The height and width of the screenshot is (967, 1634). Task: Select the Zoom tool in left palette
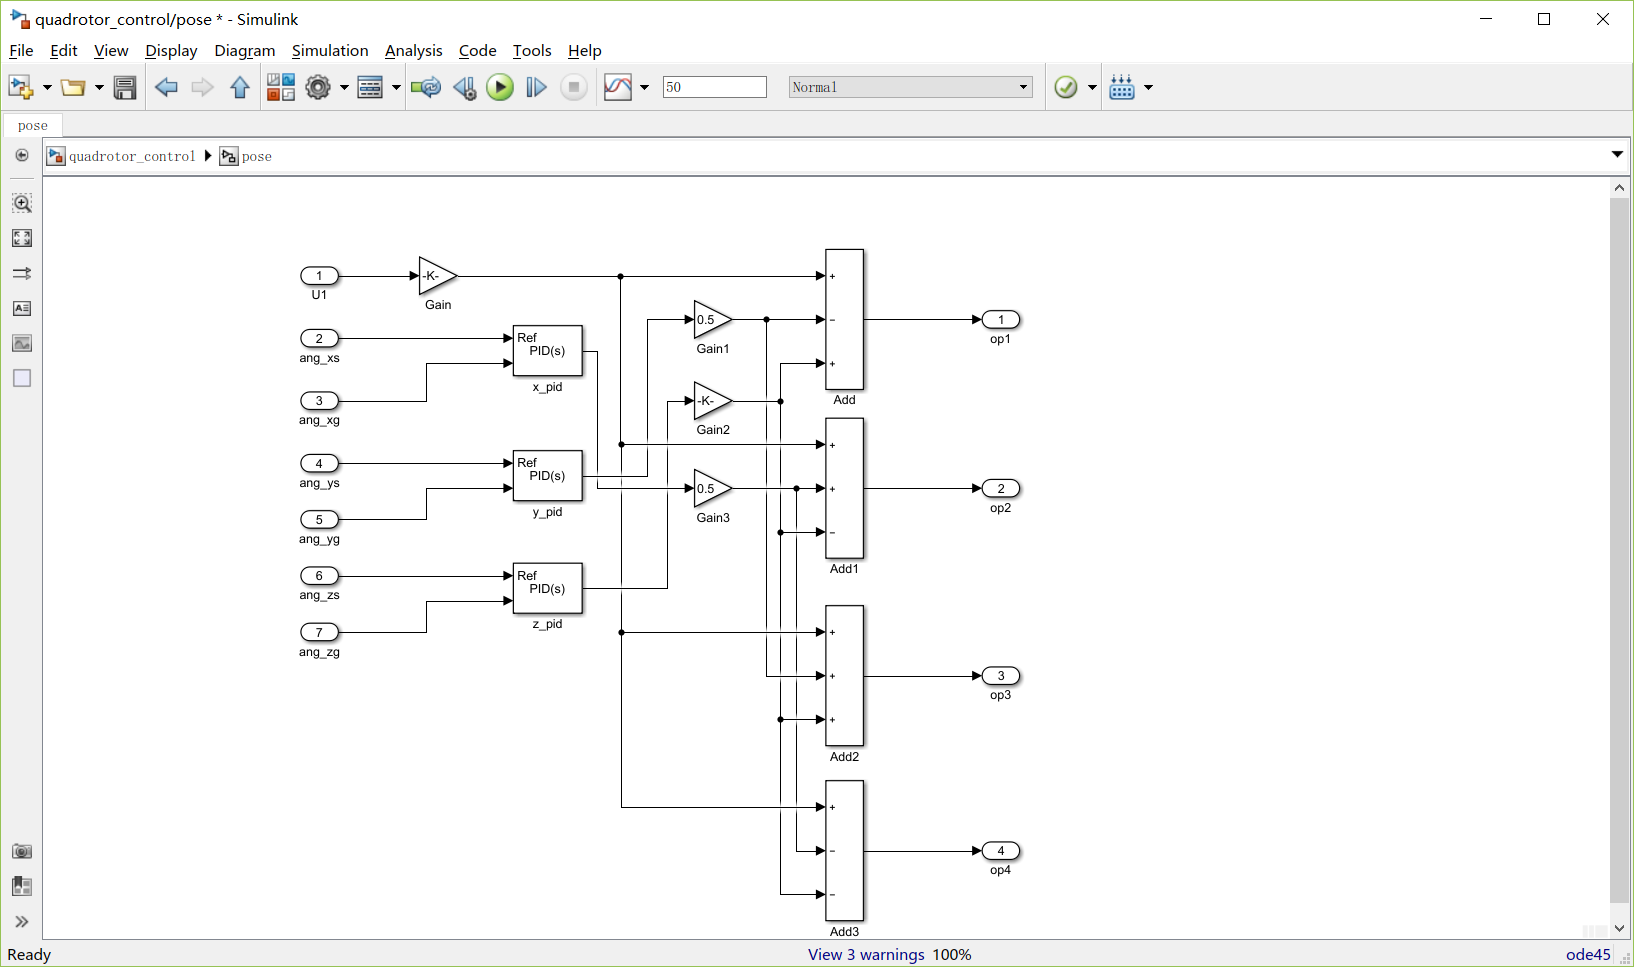(x=22, y=203)
